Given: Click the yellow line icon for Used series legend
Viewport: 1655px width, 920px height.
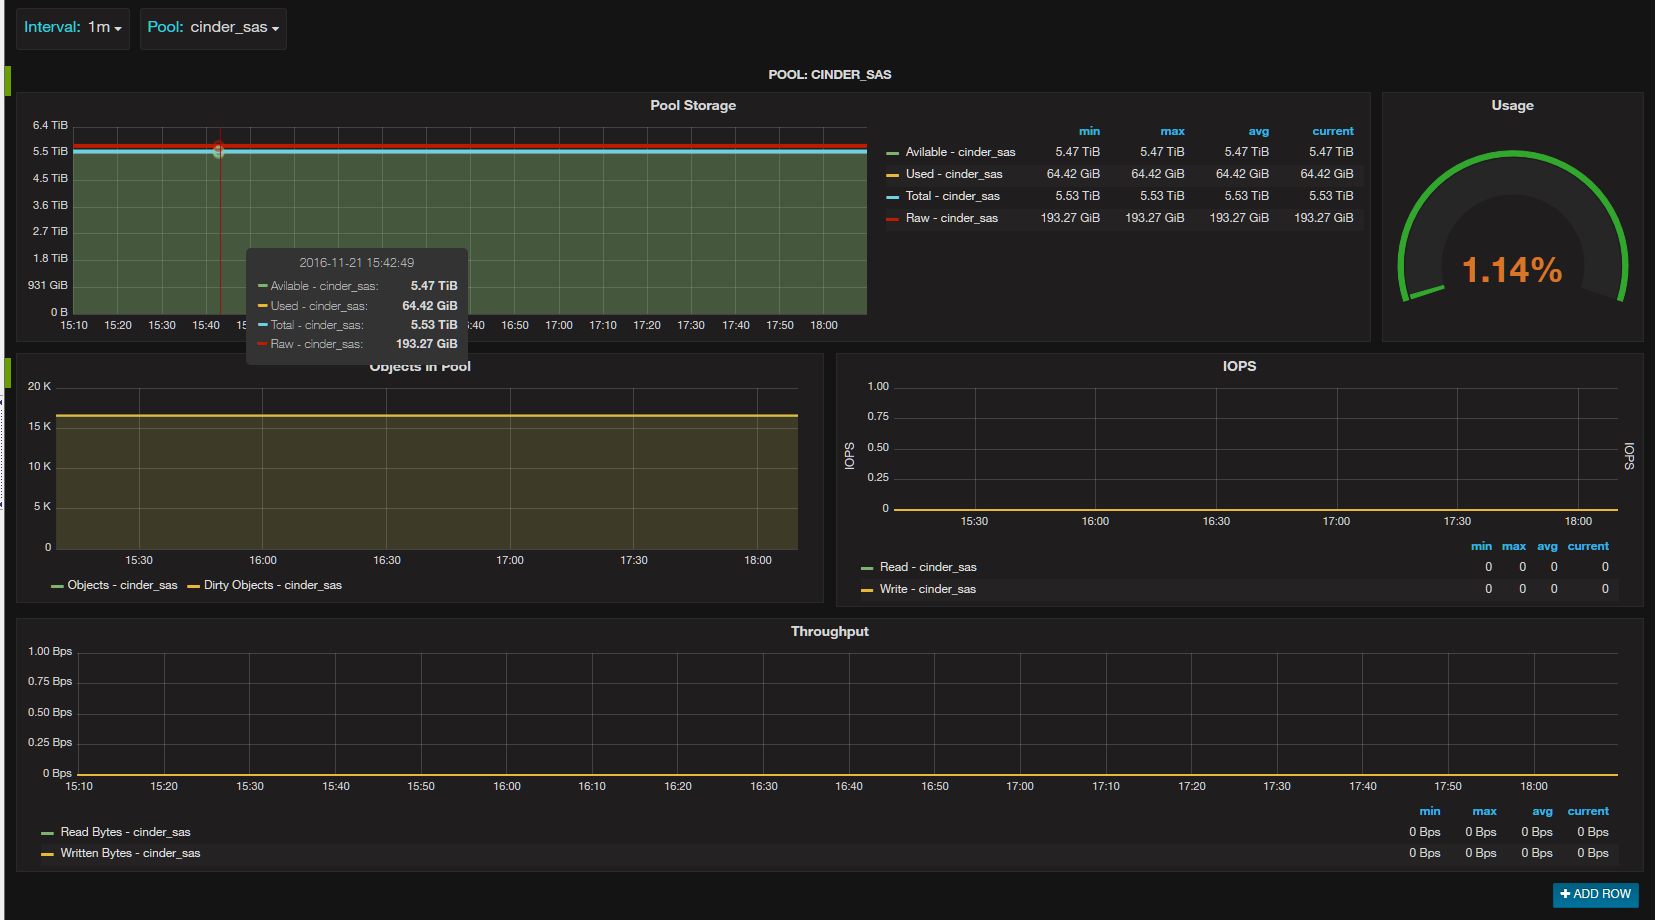Looking at the screenshot, I should click(892, 175).
